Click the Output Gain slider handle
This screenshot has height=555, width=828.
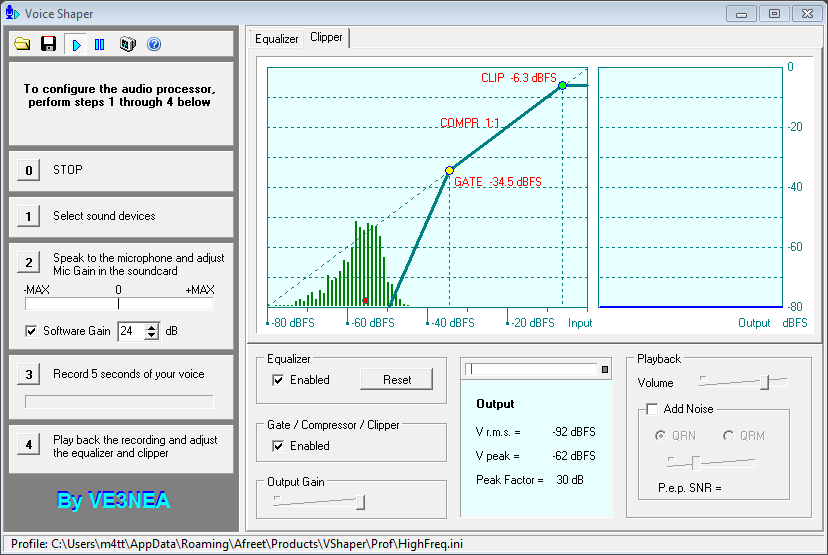[361, 502]
